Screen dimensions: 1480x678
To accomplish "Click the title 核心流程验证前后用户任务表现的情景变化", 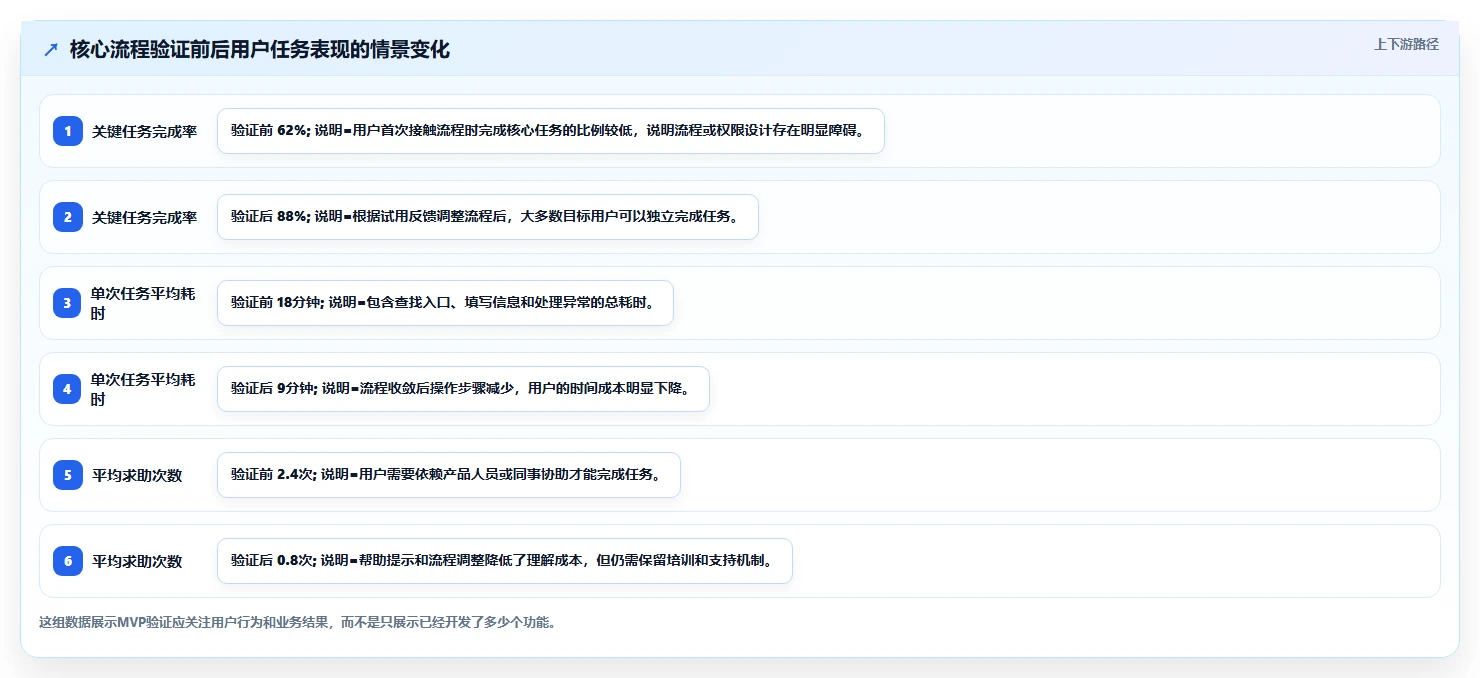I will [x=260, y=50].
